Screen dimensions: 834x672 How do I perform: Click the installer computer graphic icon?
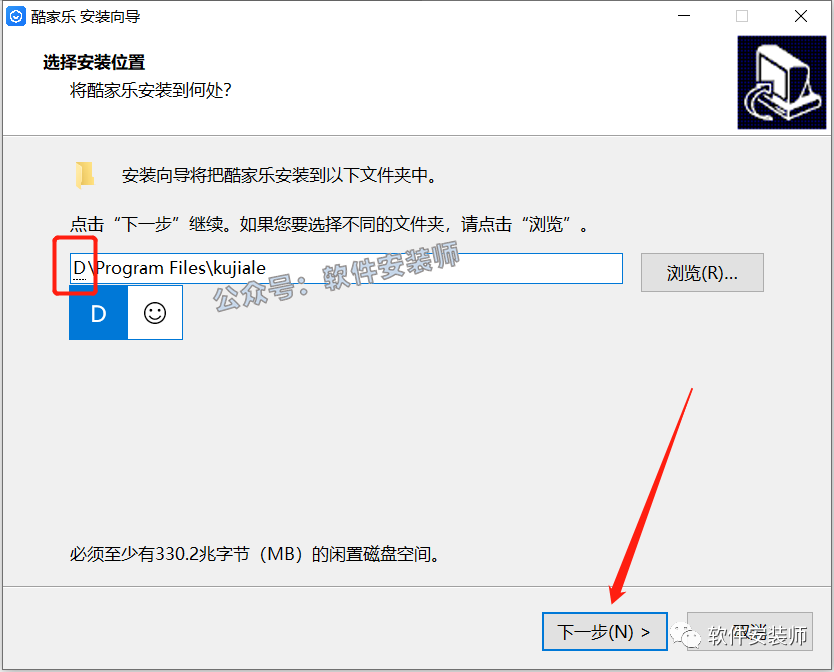[781, 82]
